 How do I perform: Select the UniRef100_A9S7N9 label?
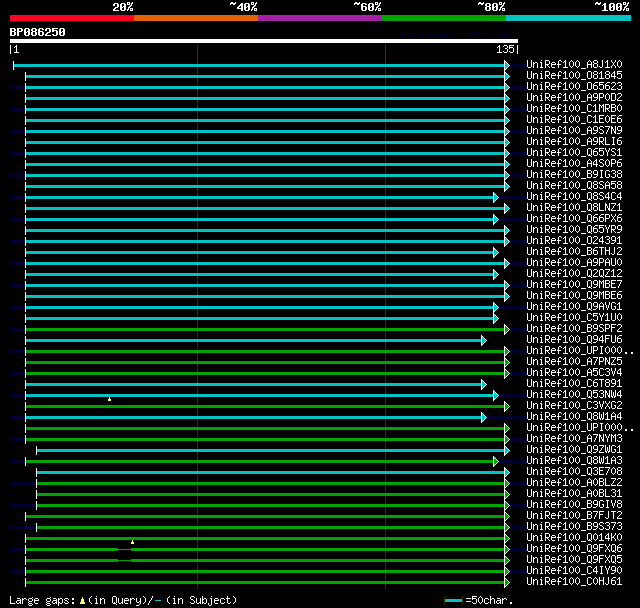click(x=574, y=131)
